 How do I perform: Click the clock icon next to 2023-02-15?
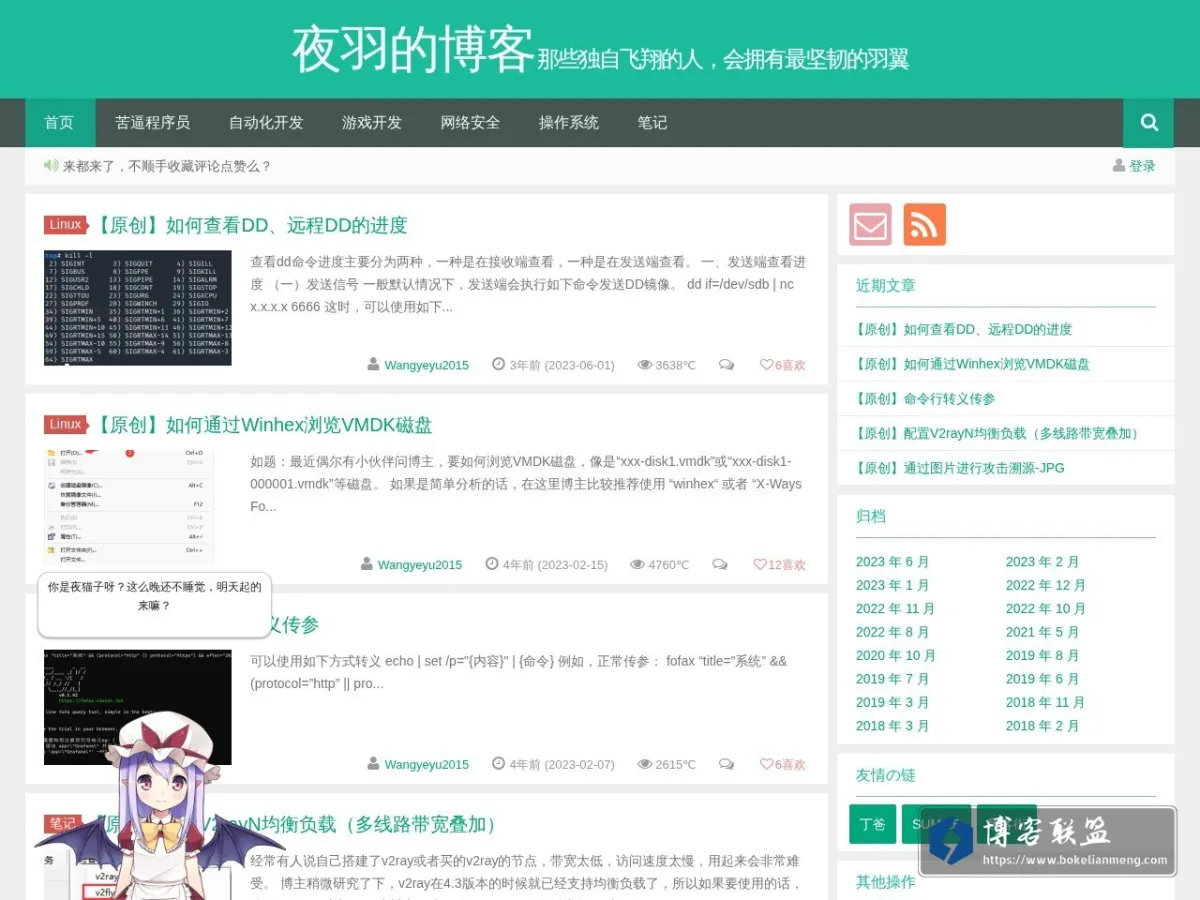(x=492, y=564)
